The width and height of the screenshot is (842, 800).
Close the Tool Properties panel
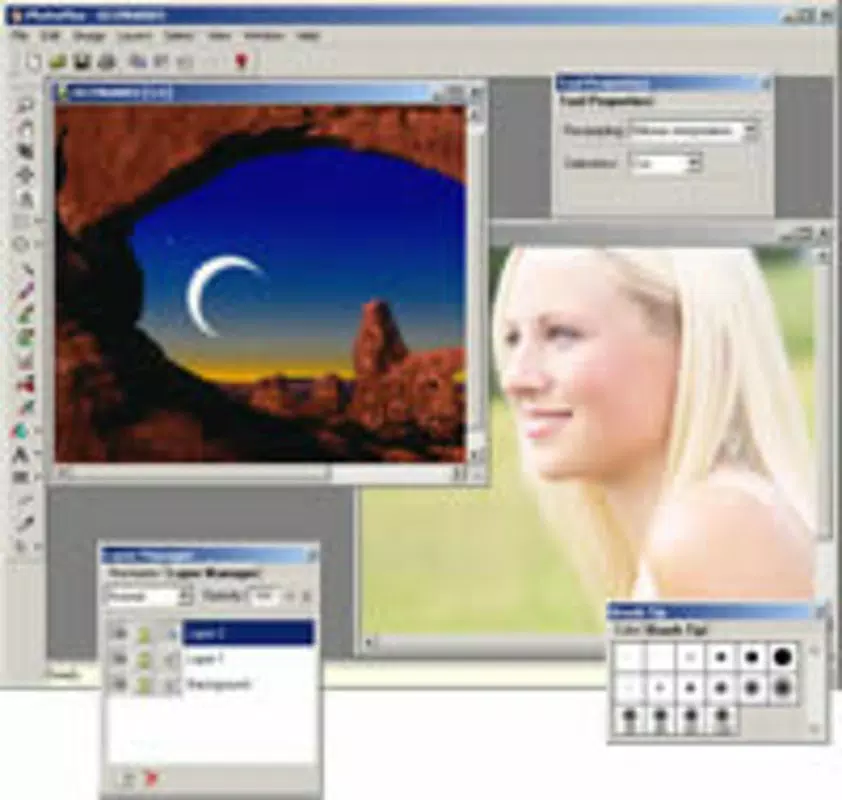[766, 83]
